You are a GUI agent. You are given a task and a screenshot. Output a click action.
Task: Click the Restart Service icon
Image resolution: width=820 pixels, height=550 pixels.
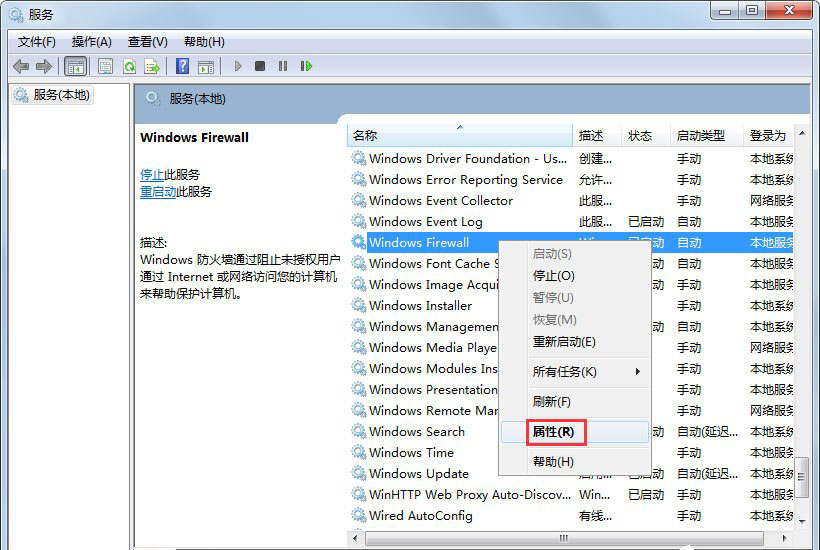pos(306,66)
